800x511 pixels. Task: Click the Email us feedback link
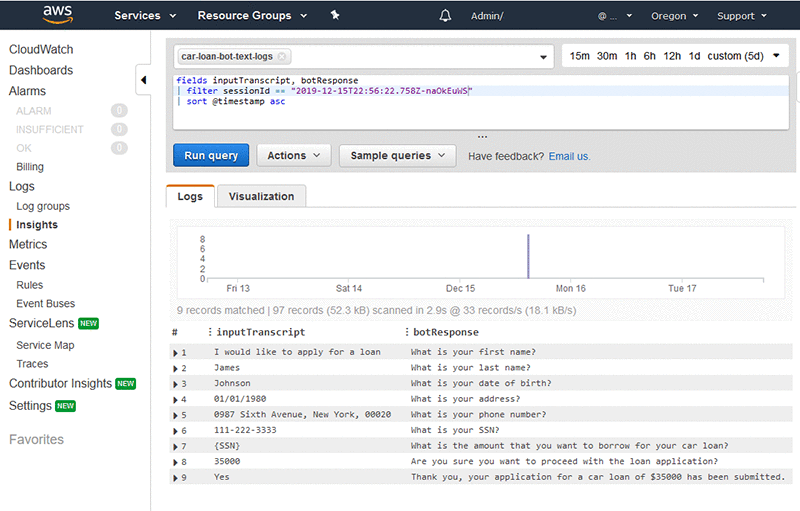[x=569, y=157]
